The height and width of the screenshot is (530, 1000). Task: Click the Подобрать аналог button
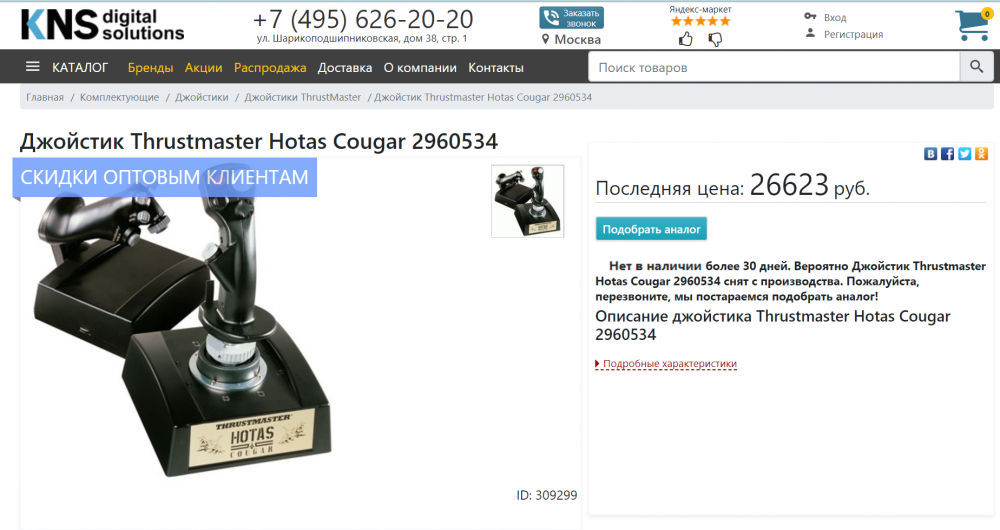pos(651,229)
